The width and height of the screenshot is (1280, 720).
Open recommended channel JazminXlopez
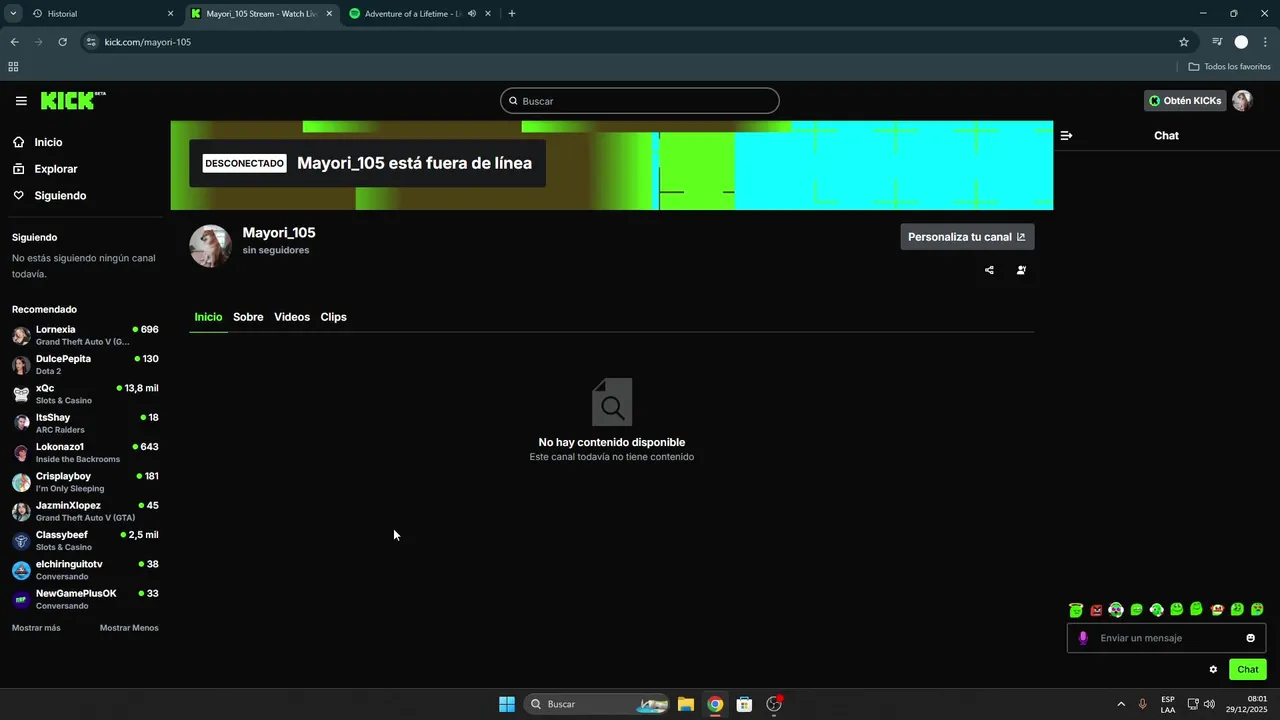(85, 512)
